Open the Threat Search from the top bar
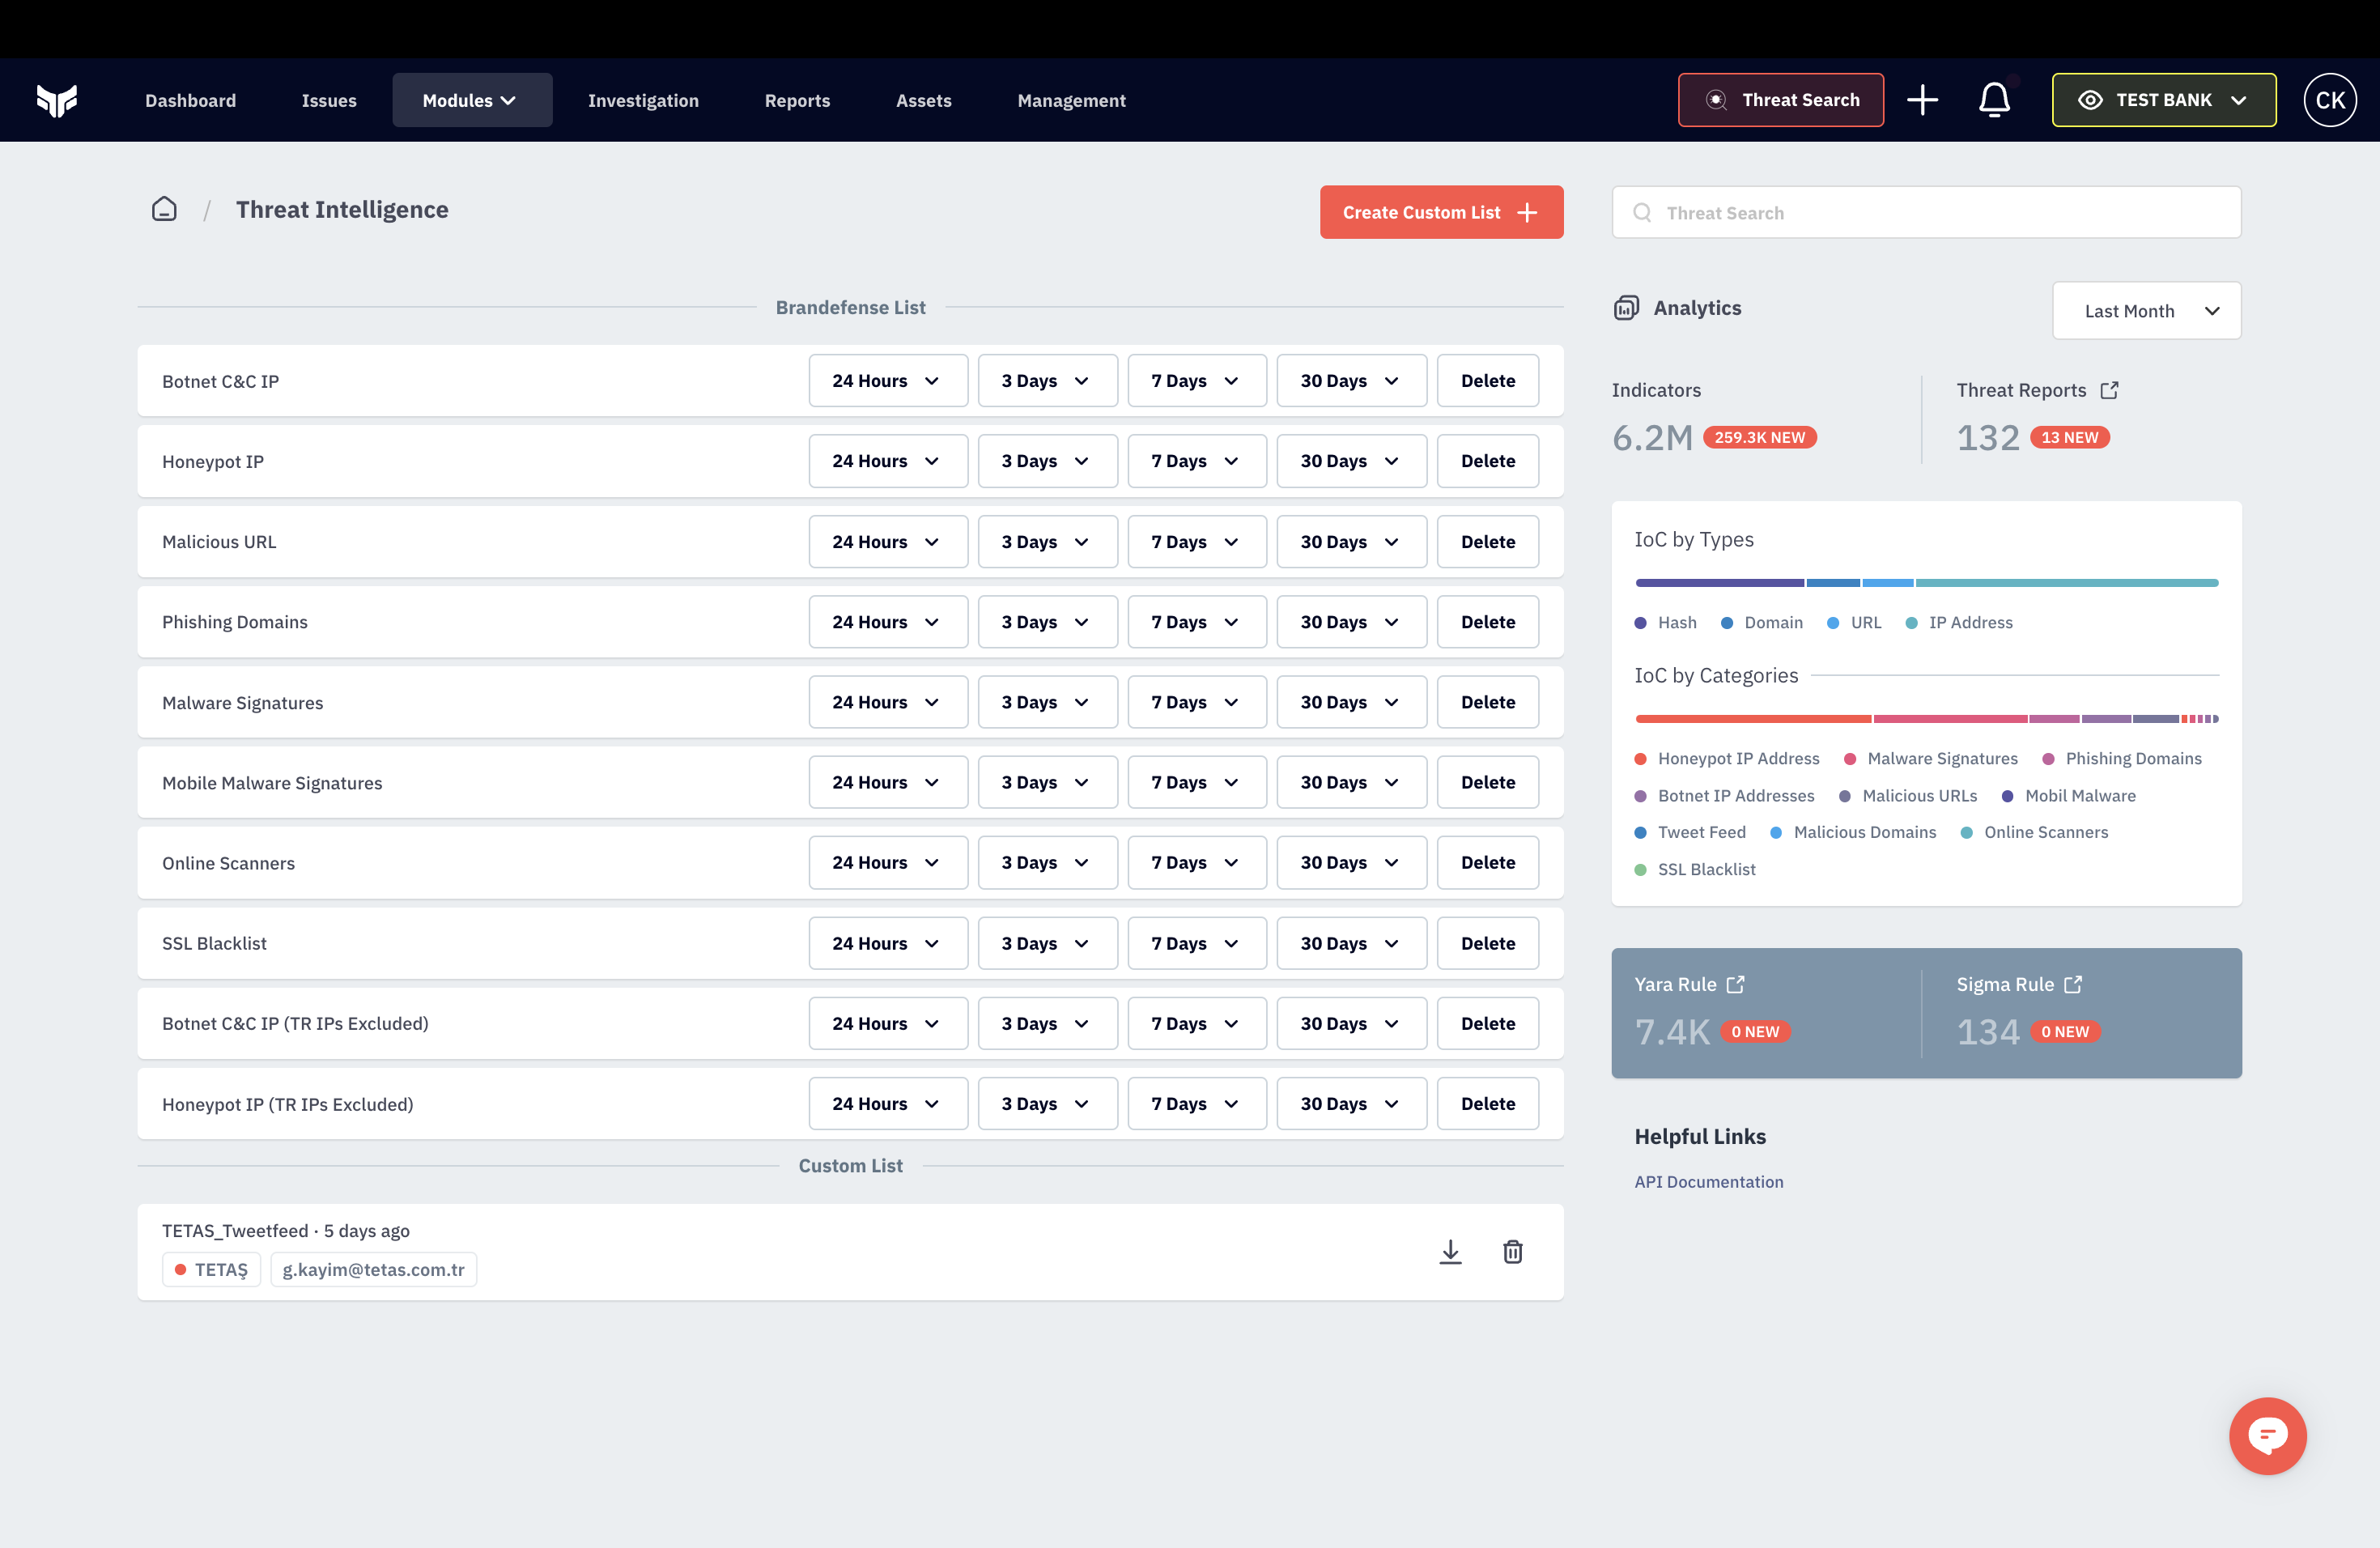 [x=1780, y=100]
